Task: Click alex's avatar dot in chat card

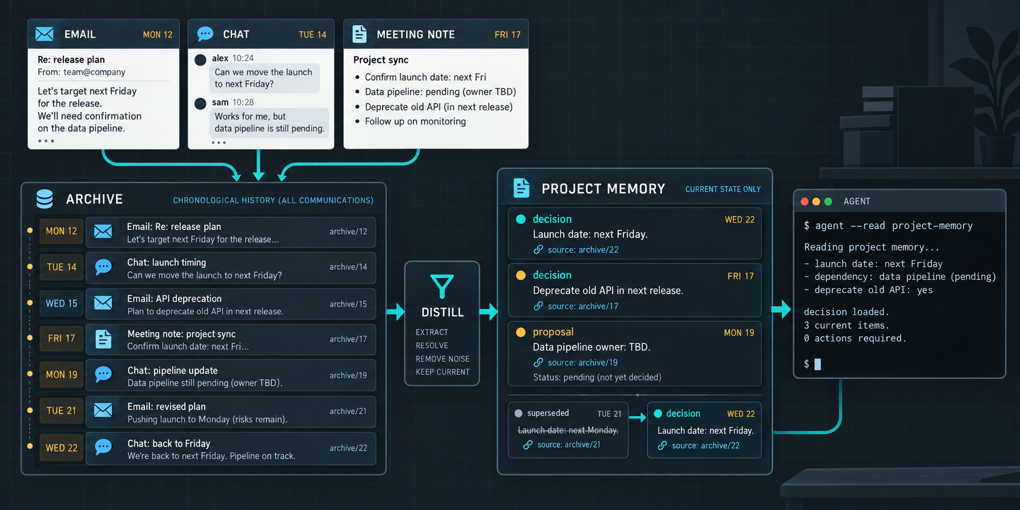Action: click(202, 59)
